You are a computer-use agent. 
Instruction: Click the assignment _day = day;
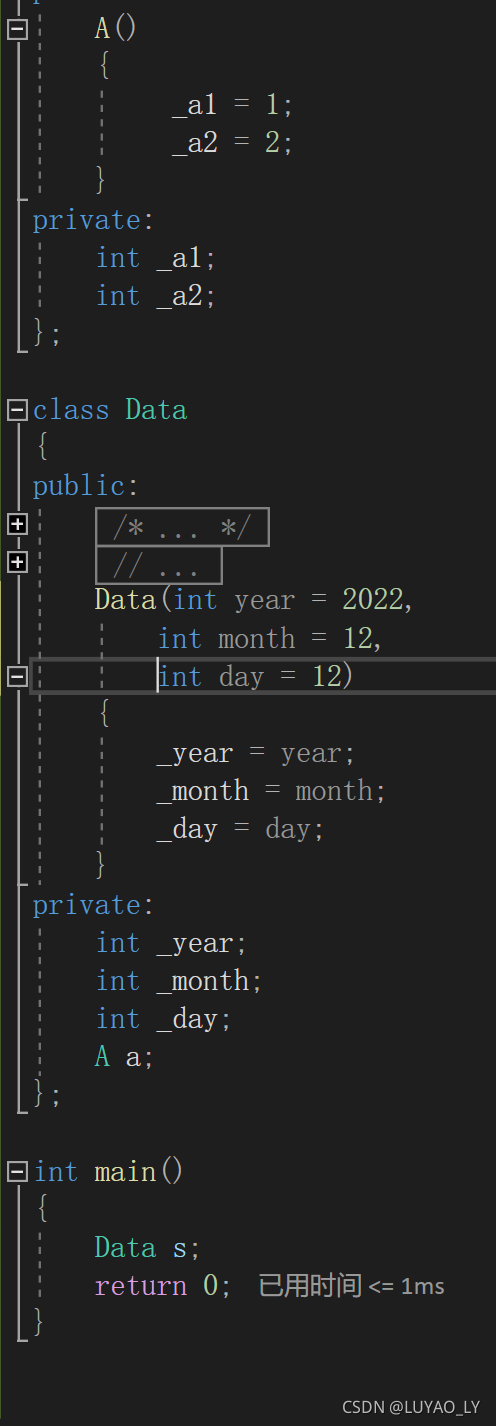coord(241,829)
